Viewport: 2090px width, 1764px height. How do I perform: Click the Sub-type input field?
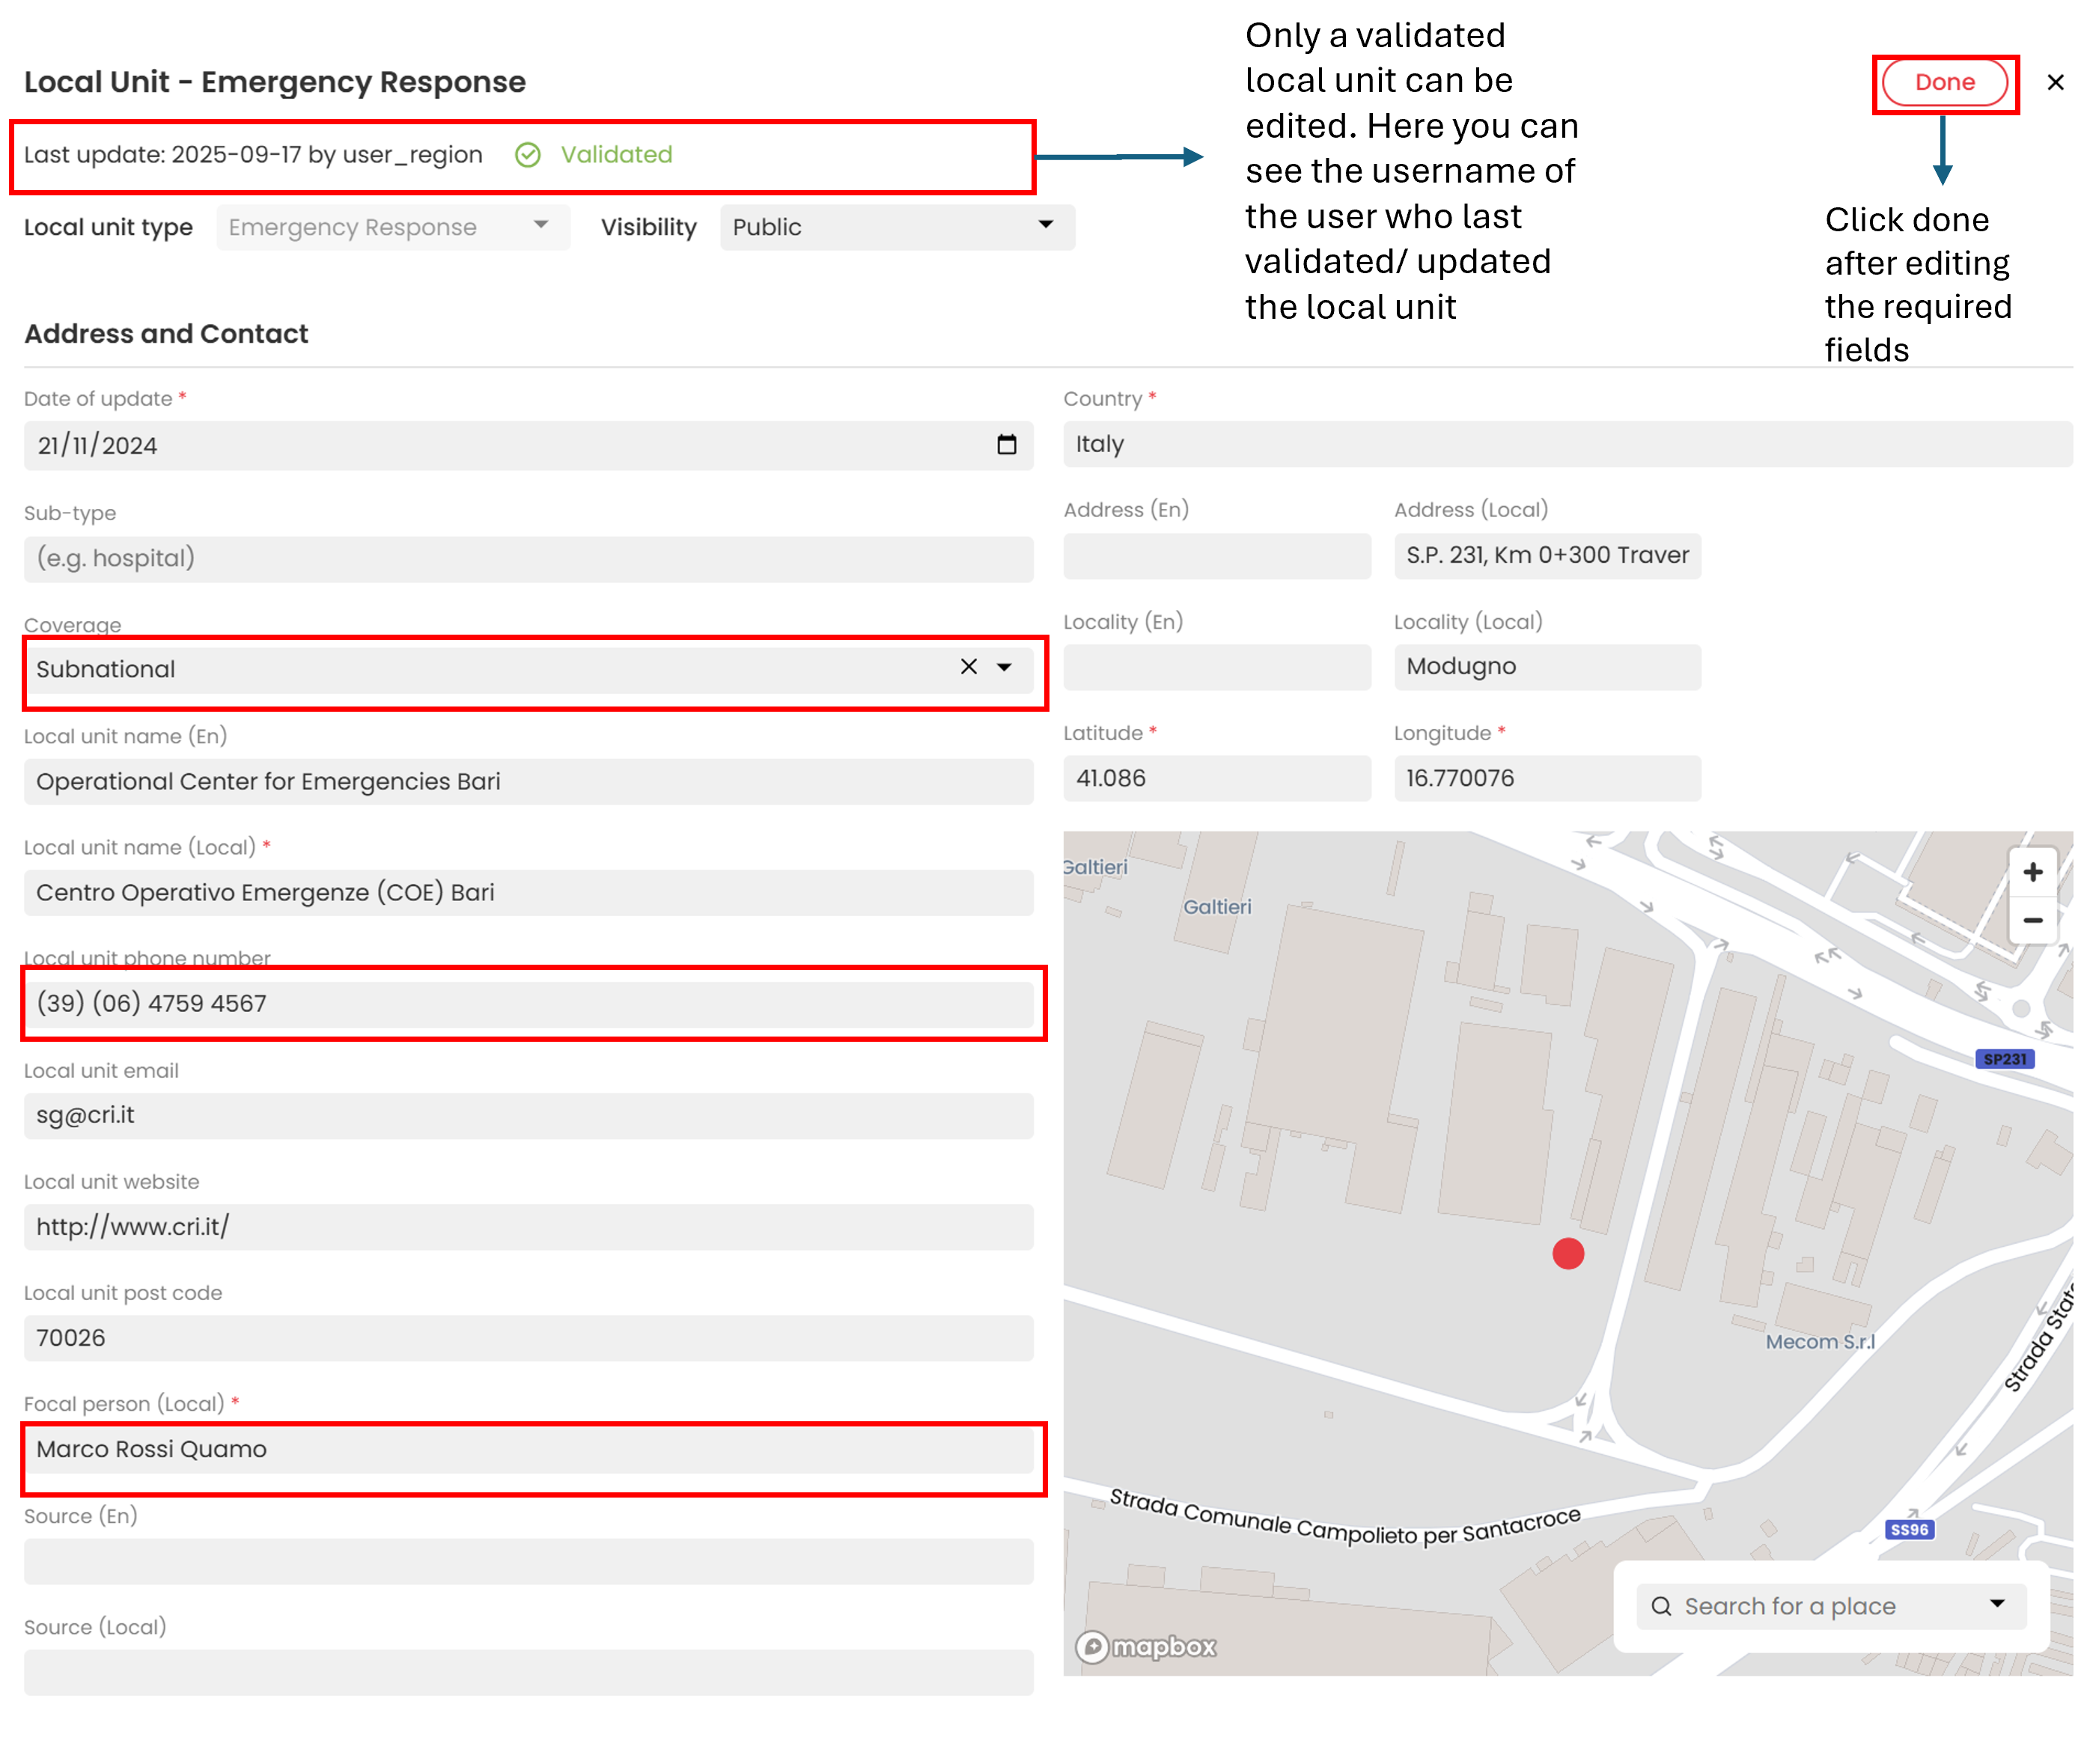[528, 558]
